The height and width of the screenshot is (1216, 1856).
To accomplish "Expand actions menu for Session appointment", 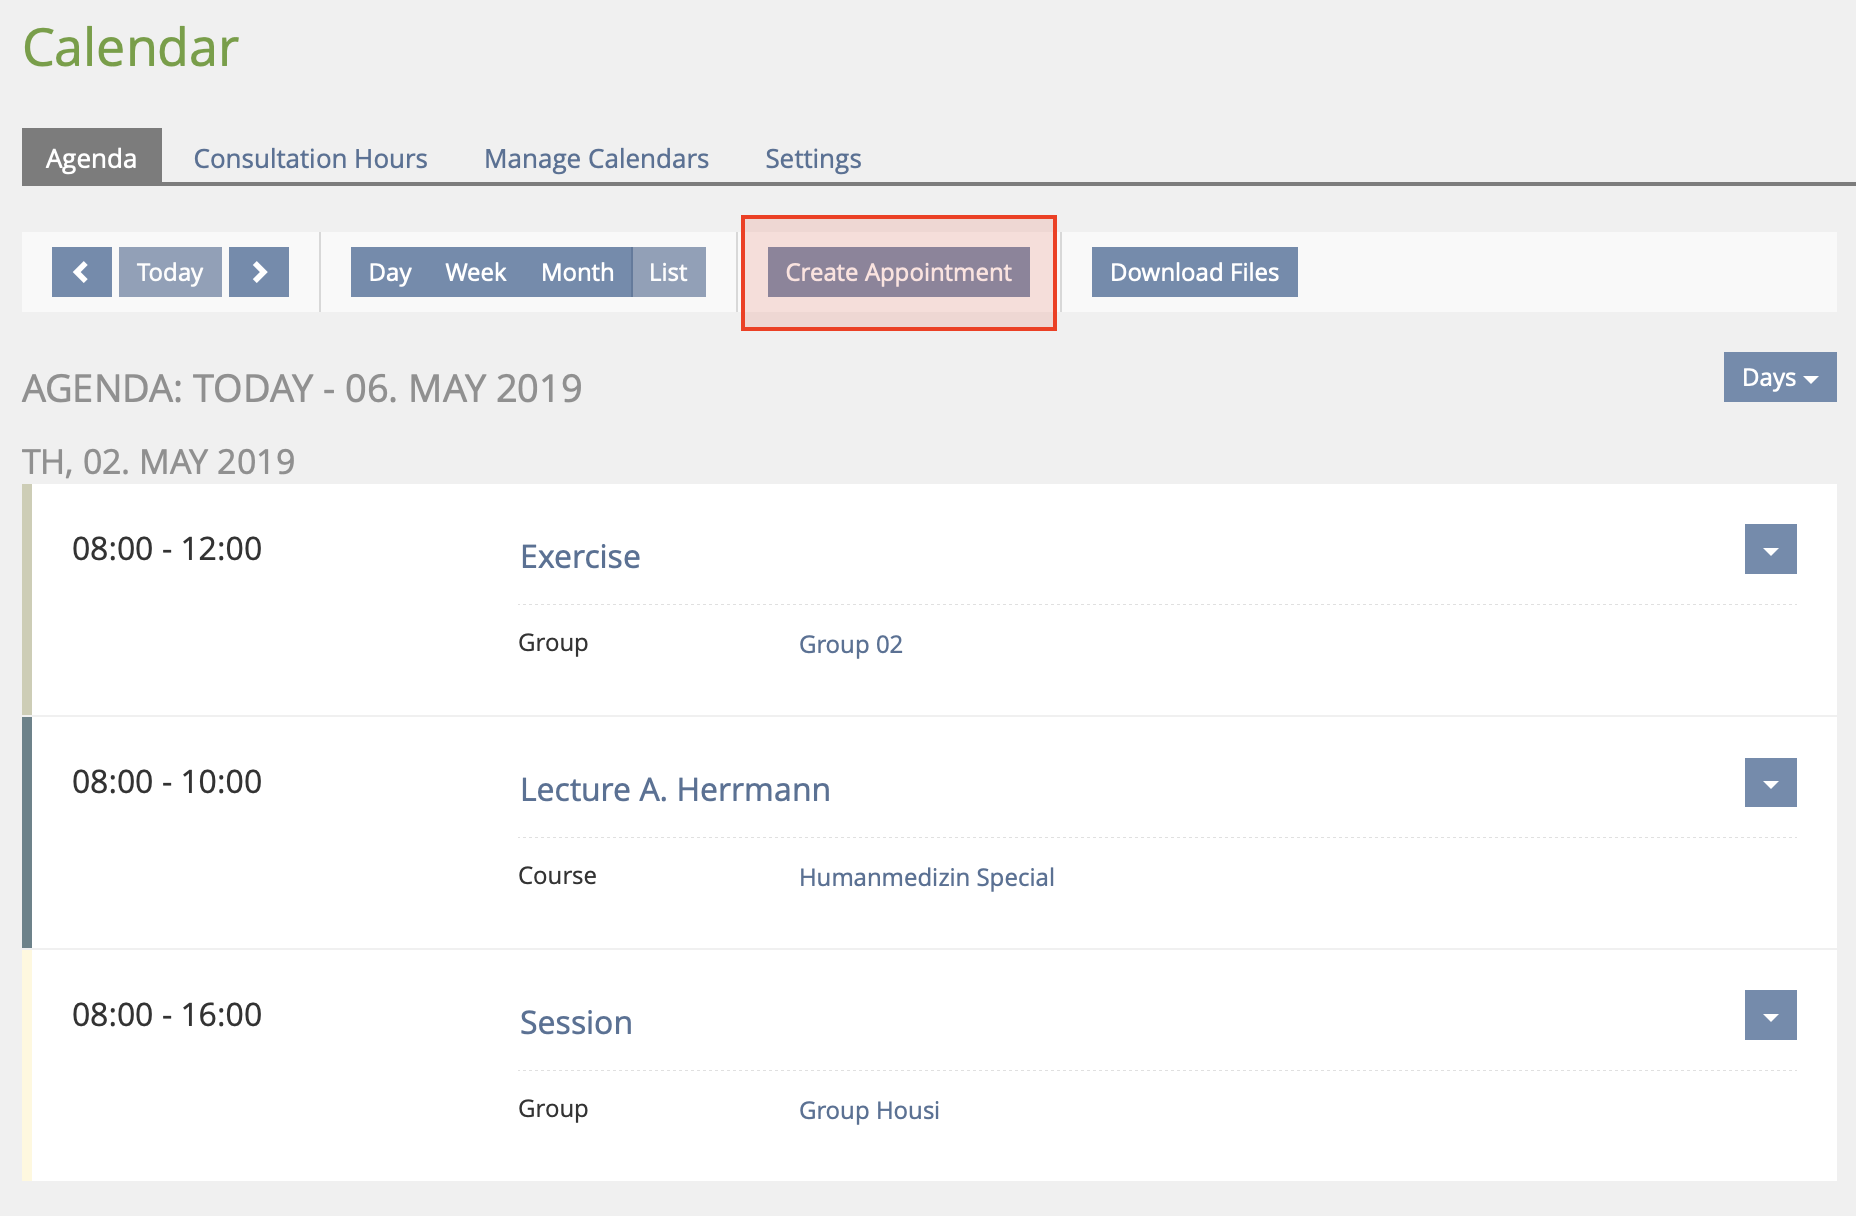I will 1770,1015.
